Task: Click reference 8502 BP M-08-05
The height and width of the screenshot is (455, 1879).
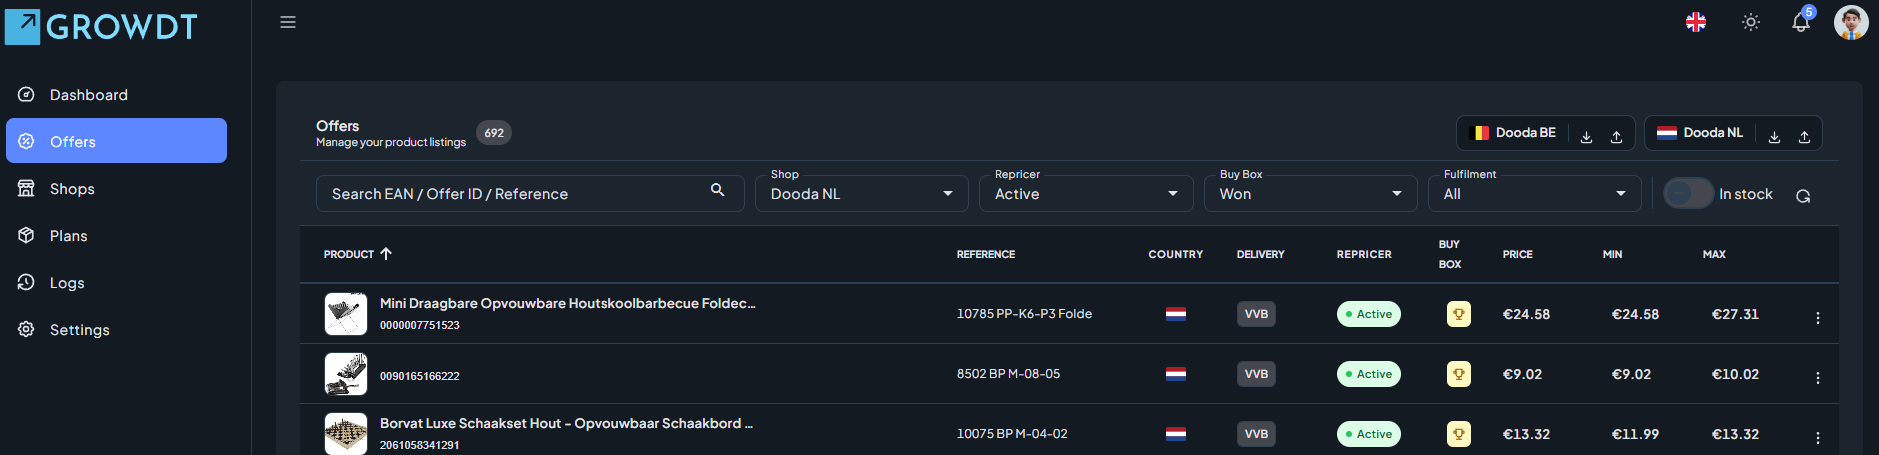Action: [x=1008, y=374]
